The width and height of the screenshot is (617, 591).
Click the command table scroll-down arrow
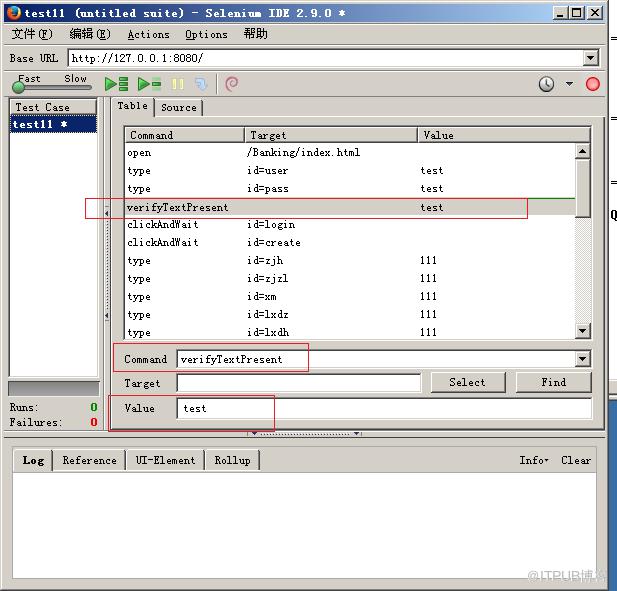[582, 331]
